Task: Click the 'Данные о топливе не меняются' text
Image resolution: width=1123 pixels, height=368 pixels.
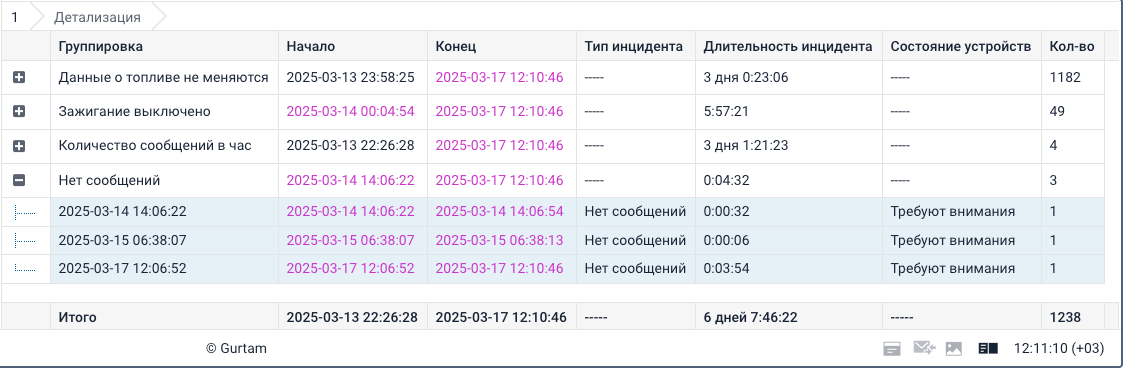Action: click(163, 77)
